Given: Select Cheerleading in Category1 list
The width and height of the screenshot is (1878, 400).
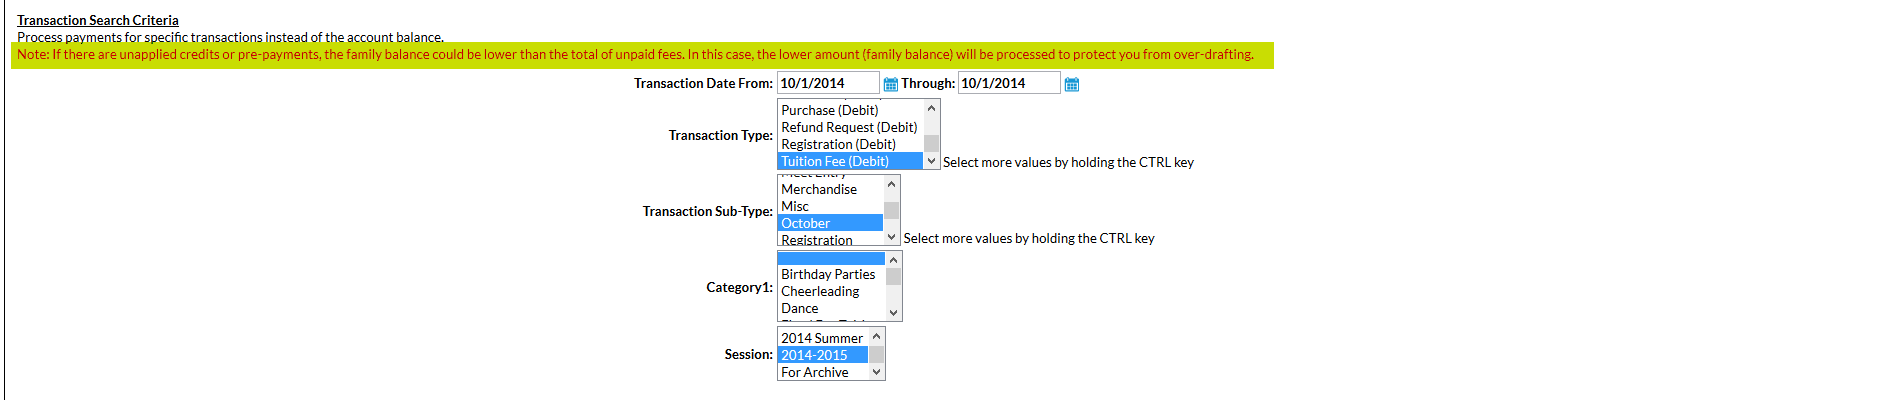Looking at the screenshot, I should 832,291.
